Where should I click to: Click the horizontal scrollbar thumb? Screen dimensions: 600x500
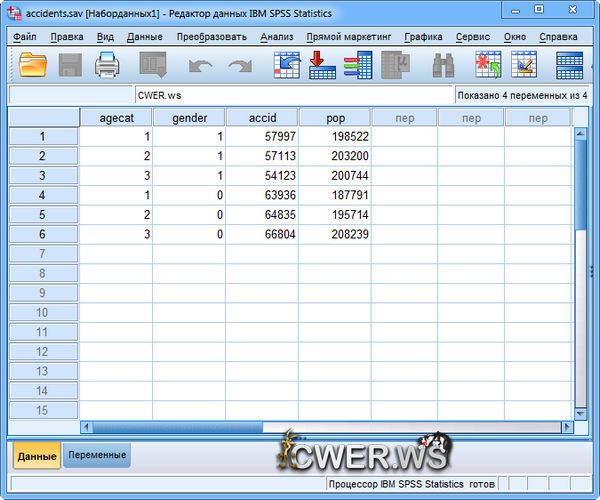pyautogui.click(x=178, y=427)
